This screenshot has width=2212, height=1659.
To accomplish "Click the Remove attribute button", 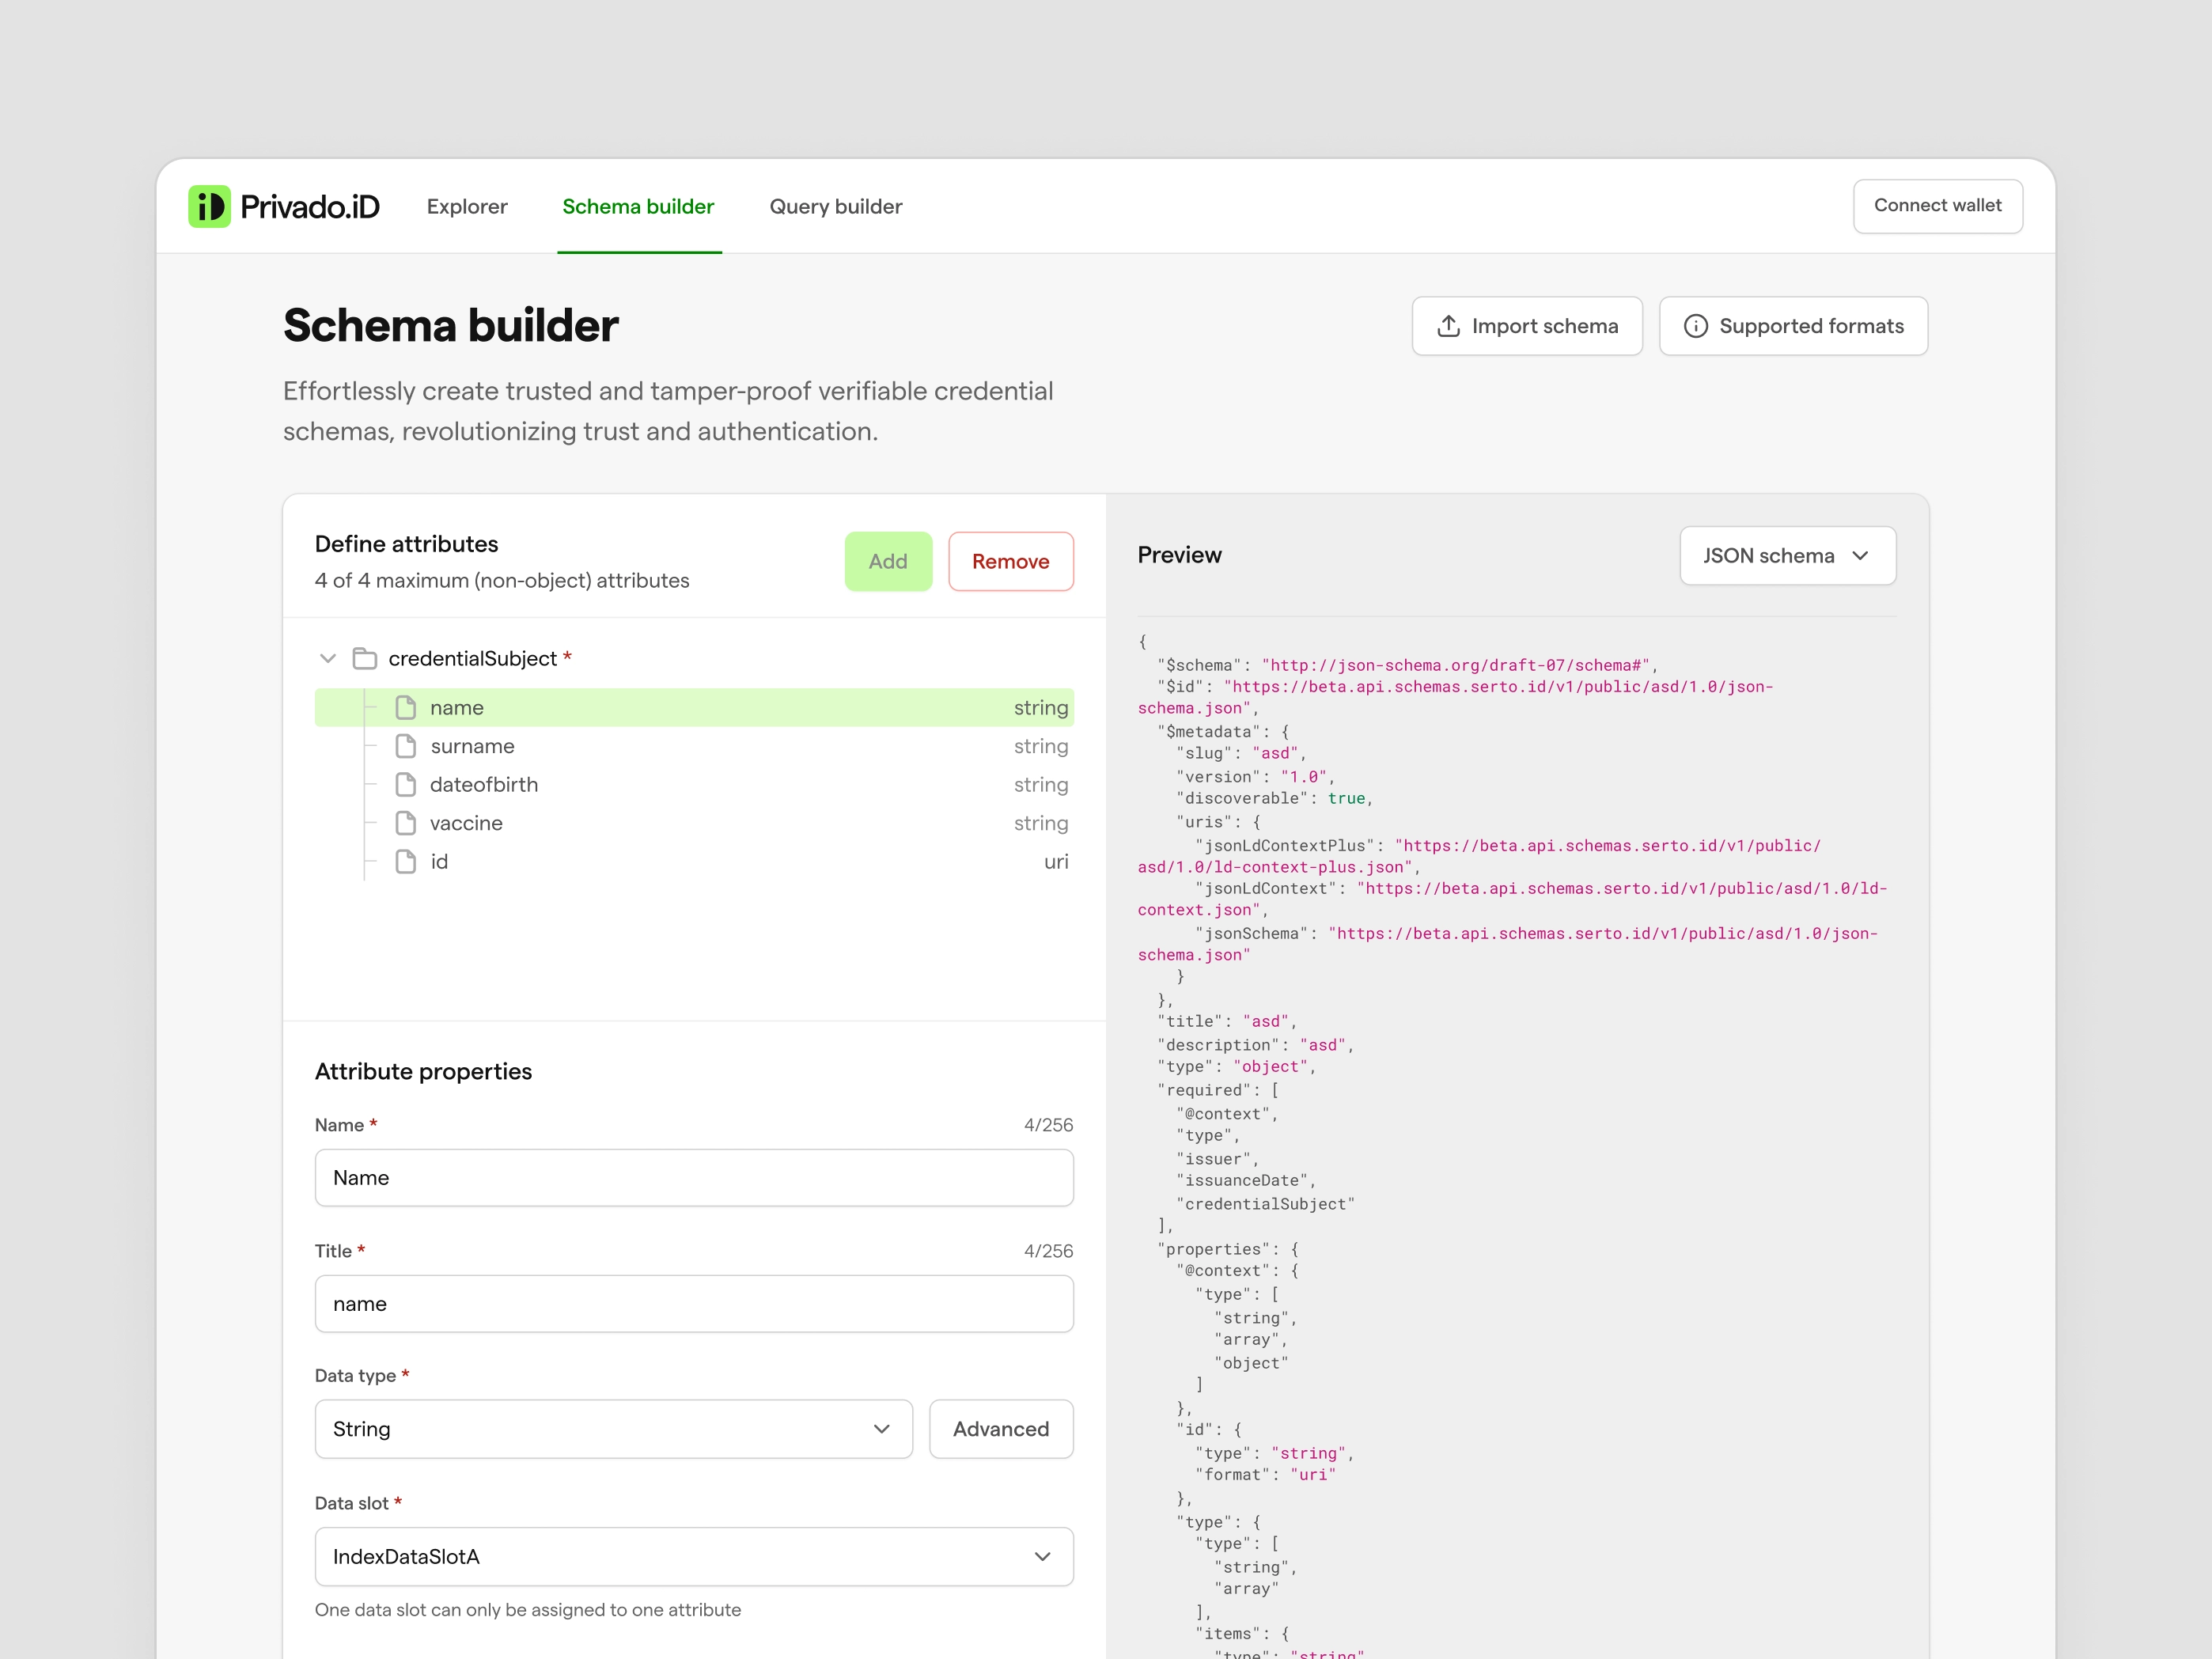I will (1010, 561).
